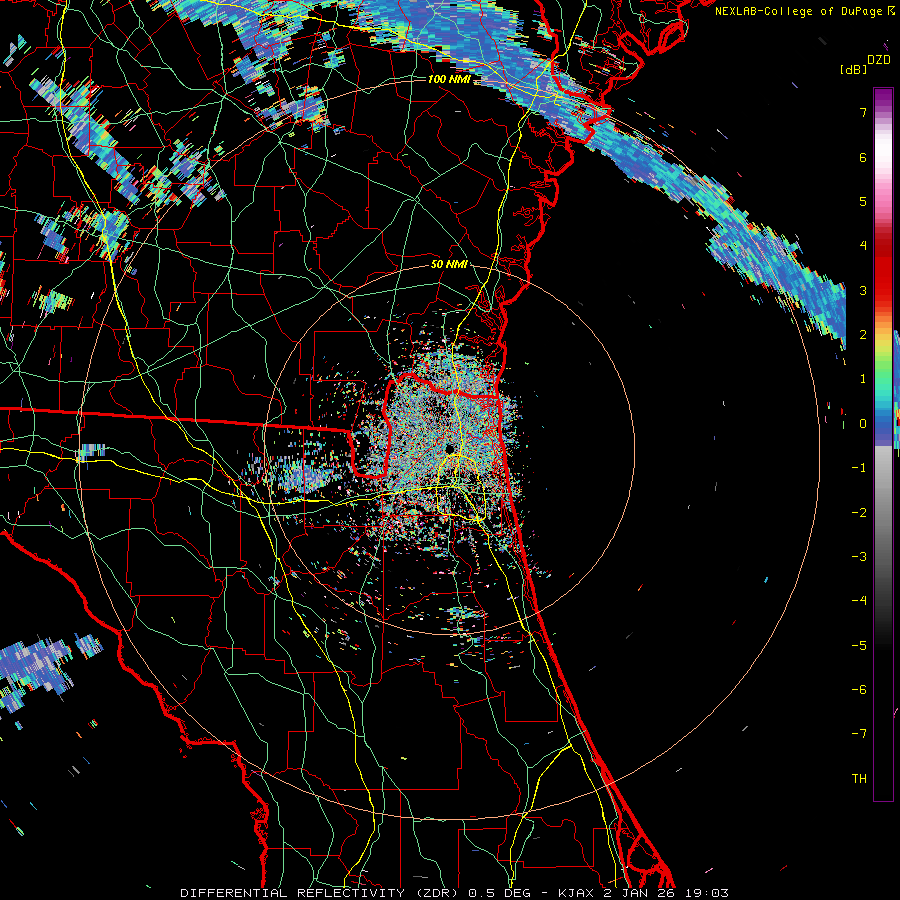Click the 19:03 timestamp in the caption
900x900 pixels.
[707, 893]
